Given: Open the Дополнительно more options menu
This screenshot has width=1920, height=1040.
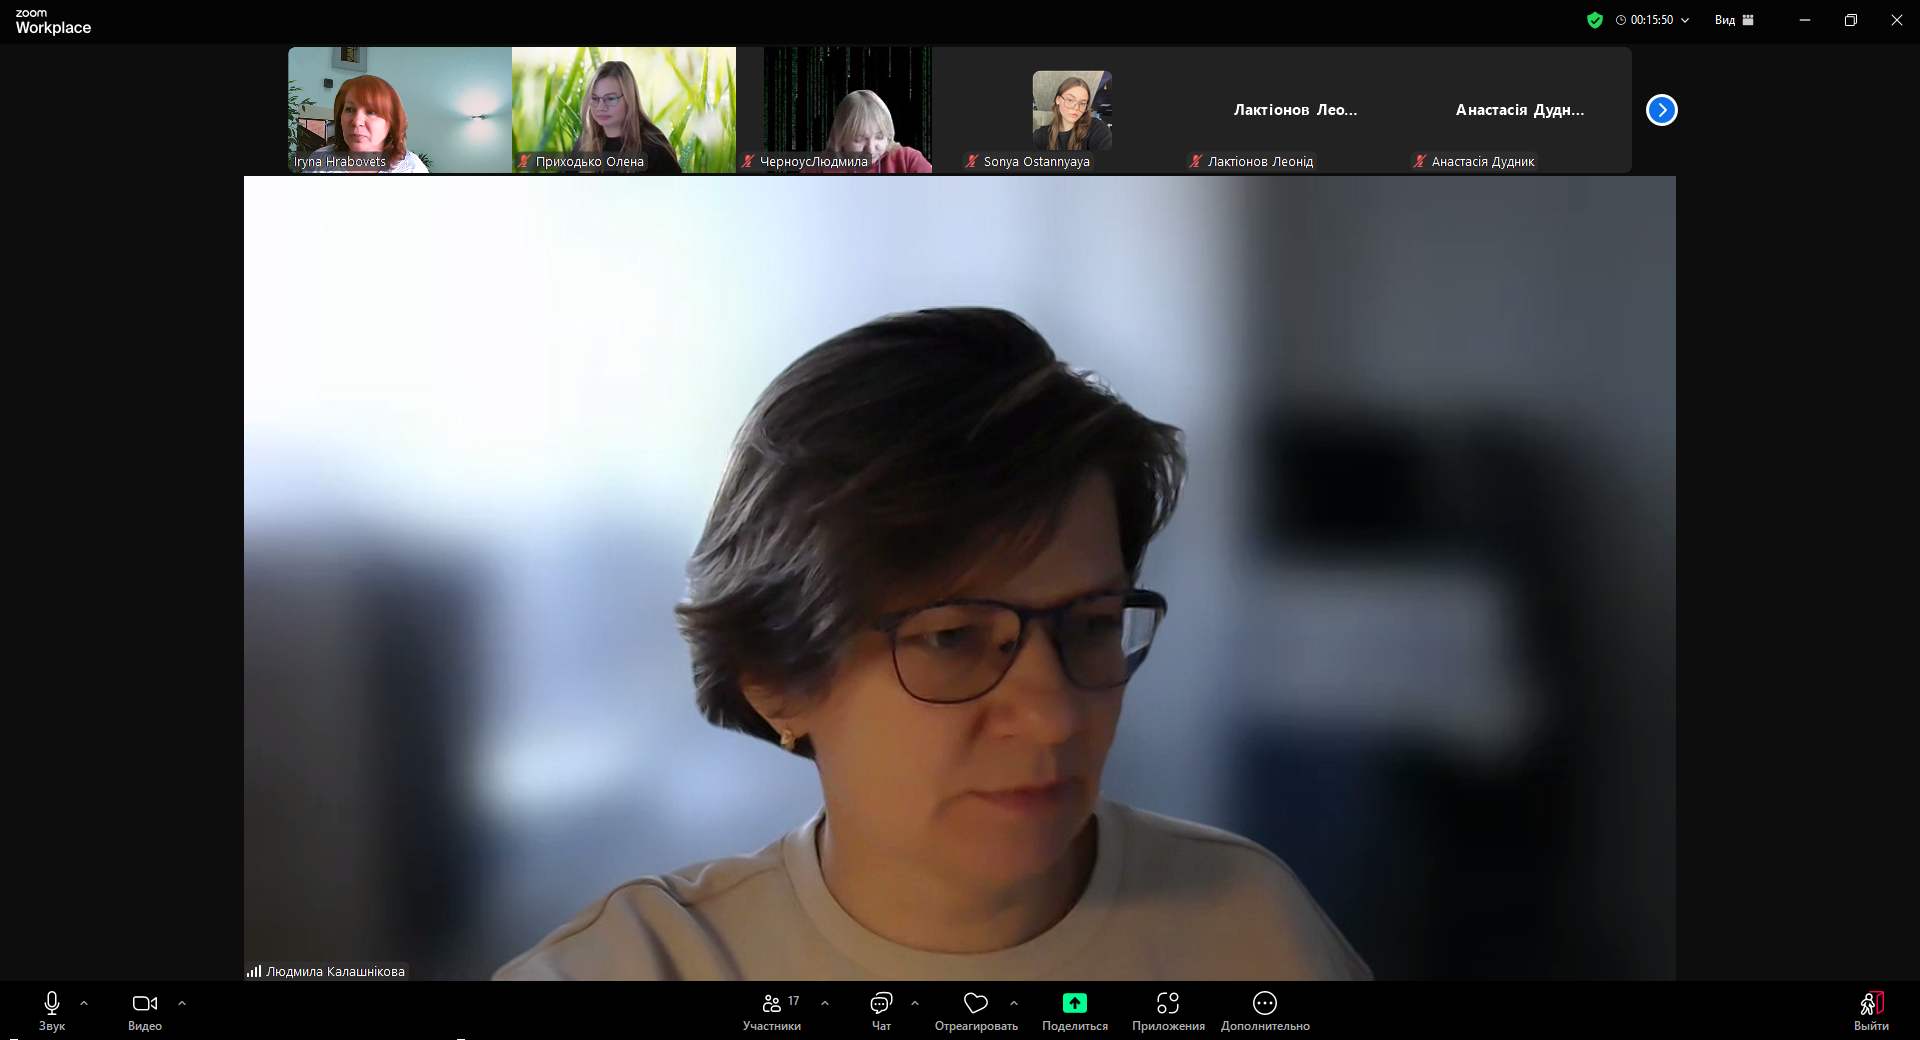Looking at the screenshot, I should [x=1264, y=1010].
